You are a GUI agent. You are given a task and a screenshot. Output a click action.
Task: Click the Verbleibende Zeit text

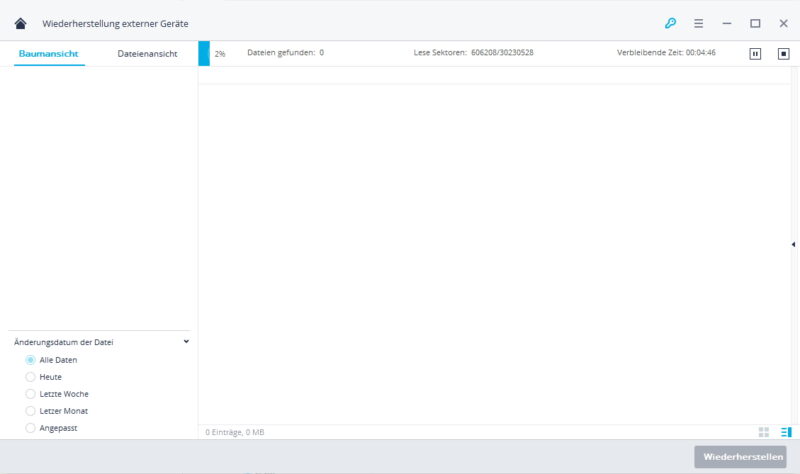(x=666, y=53)
